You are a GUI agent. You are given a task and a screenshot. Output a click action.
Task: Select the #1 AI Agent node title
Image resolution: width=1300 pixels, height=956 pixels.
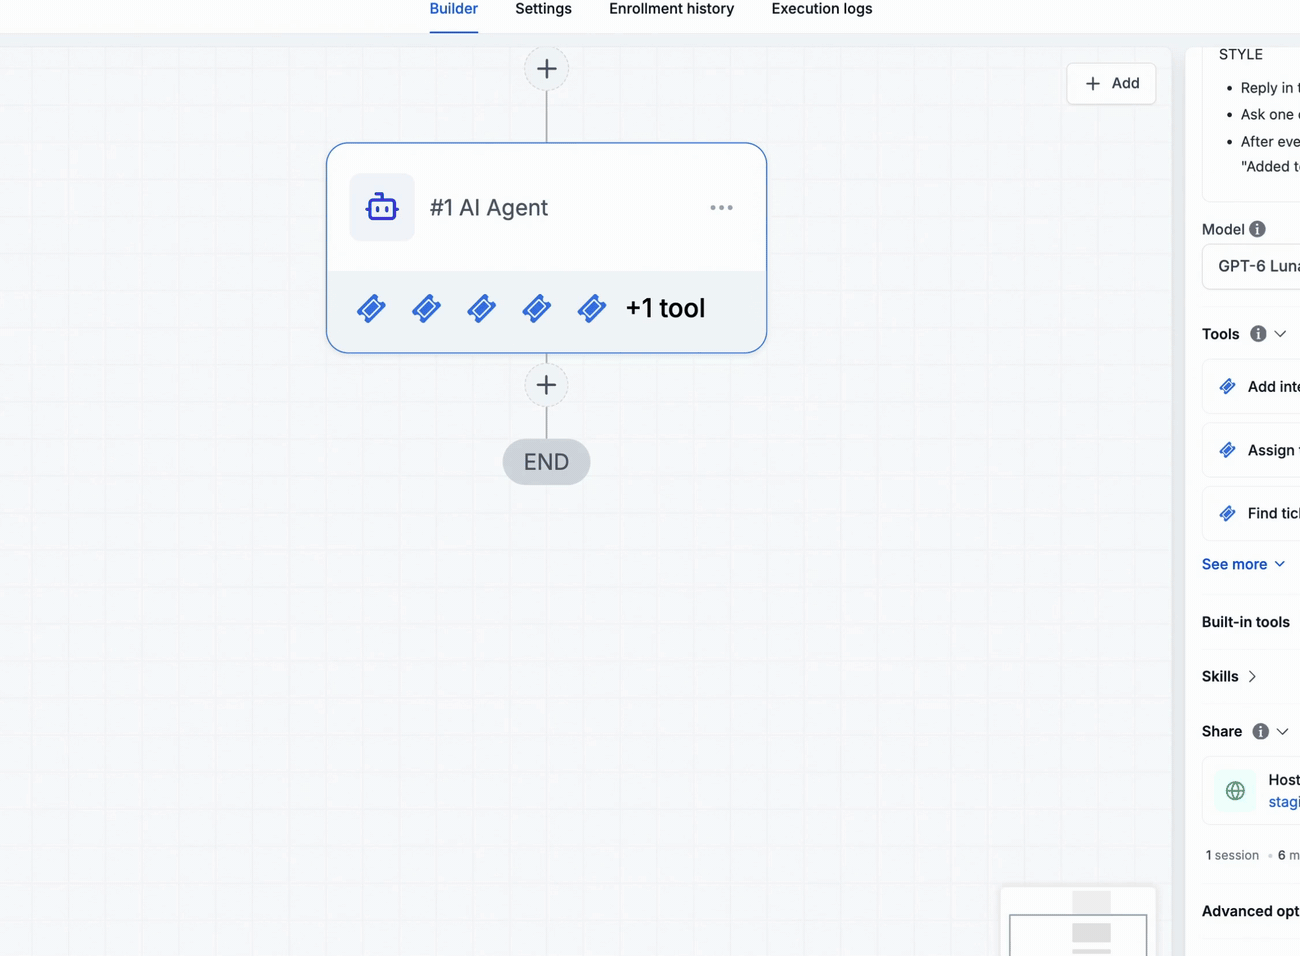pos(489,207)
